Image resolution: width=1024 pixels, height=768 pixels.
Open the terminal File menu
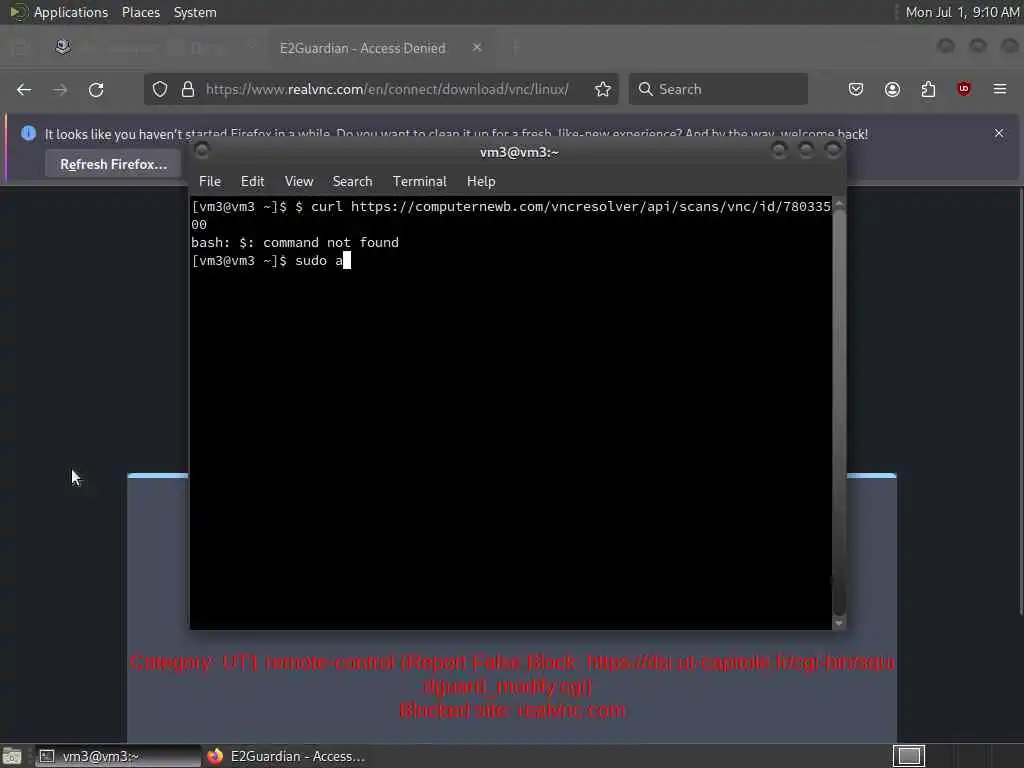pyautogui.click(x=210, y=182)
